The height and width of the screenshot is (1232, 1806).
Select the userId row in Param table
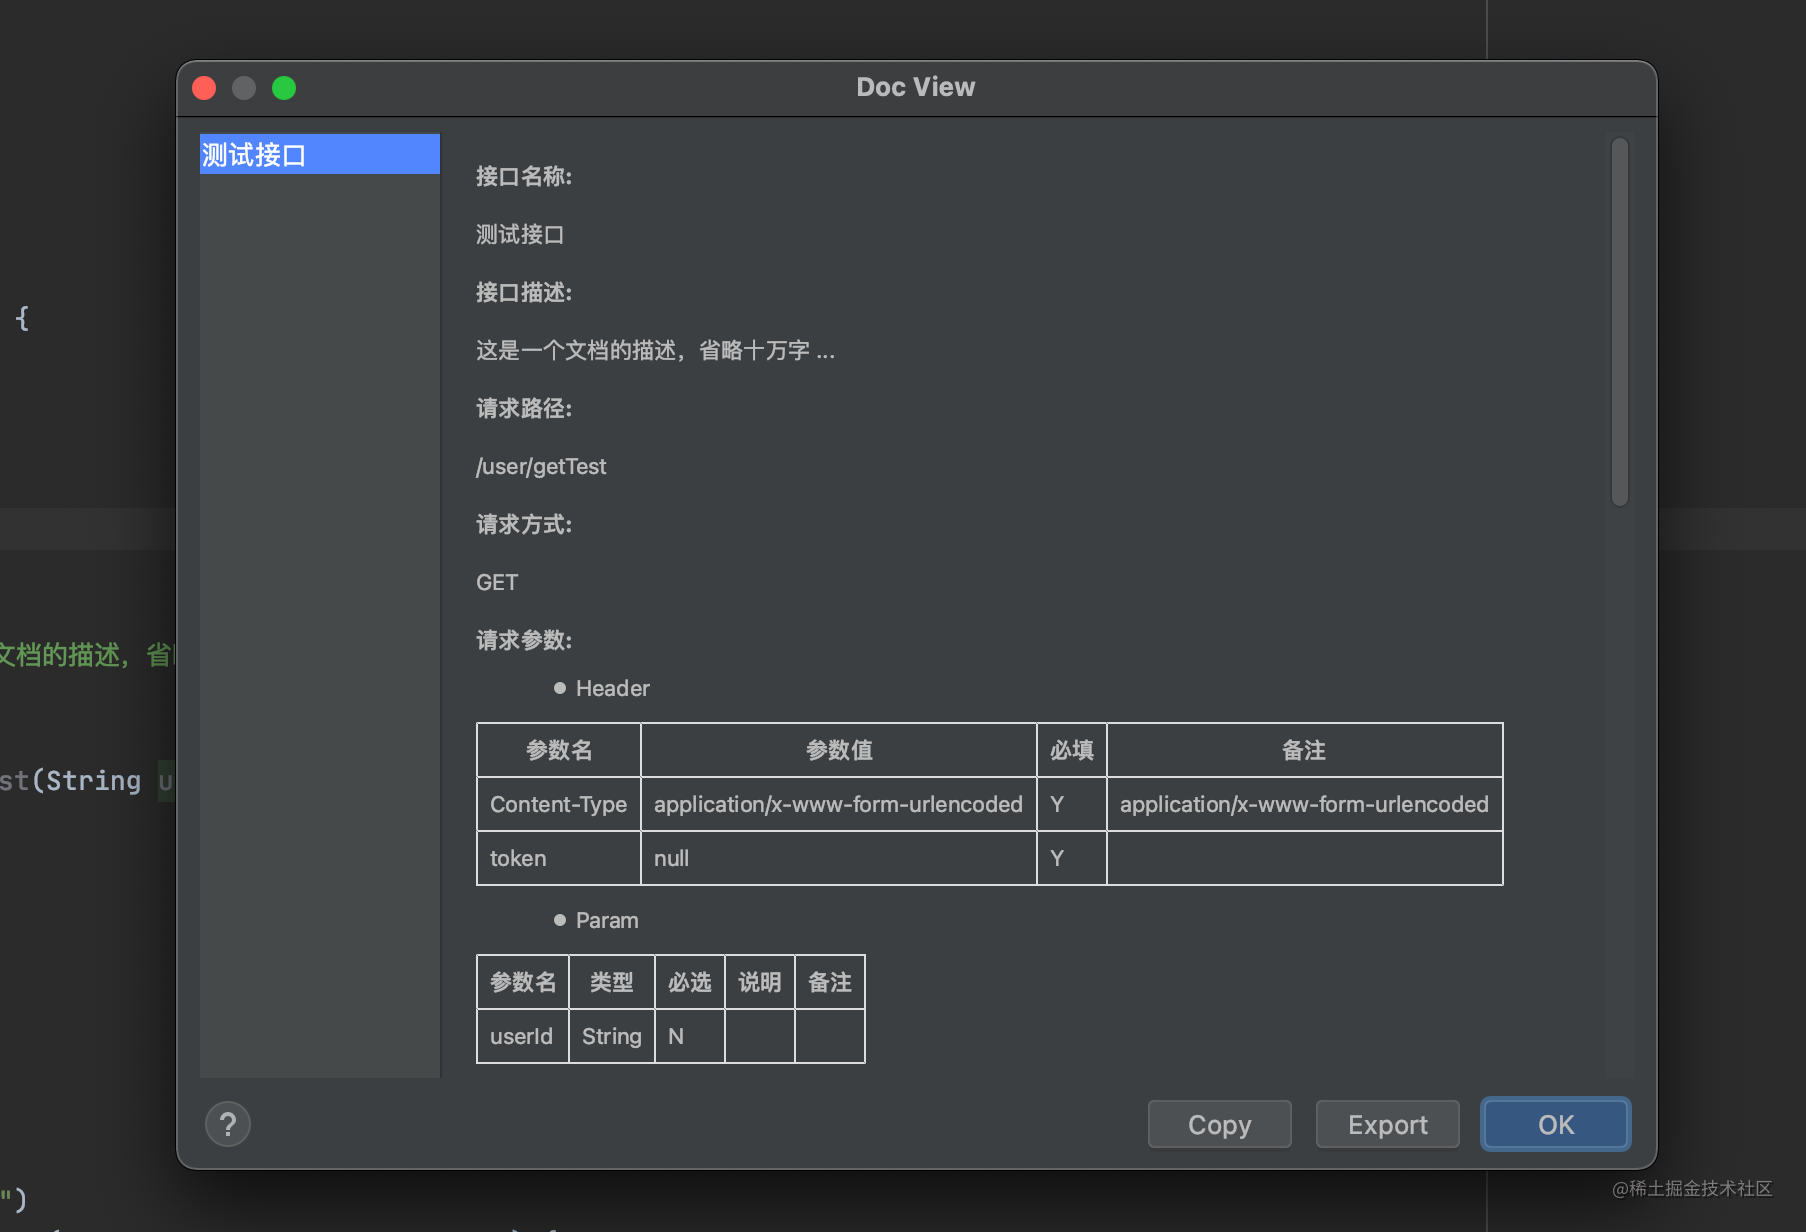click(522, 1036)
